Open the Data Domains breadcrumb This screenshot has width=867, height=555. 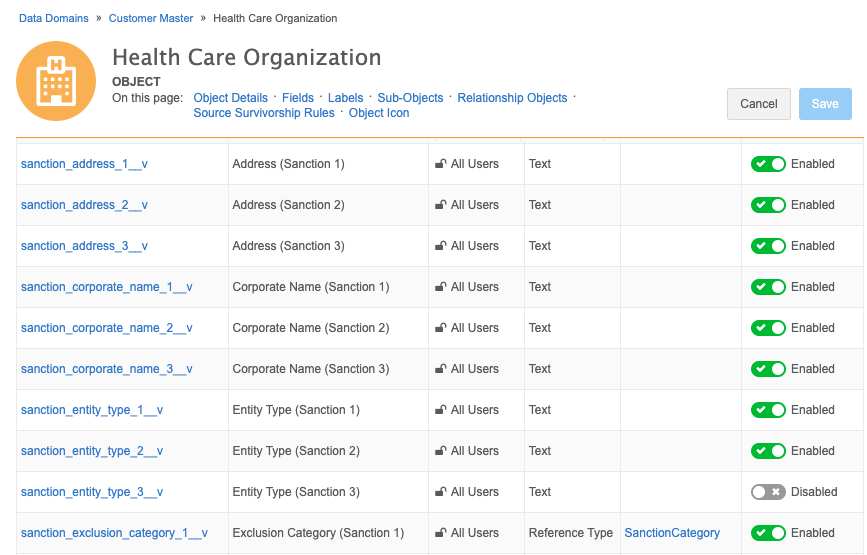click(x=54, y=18)
